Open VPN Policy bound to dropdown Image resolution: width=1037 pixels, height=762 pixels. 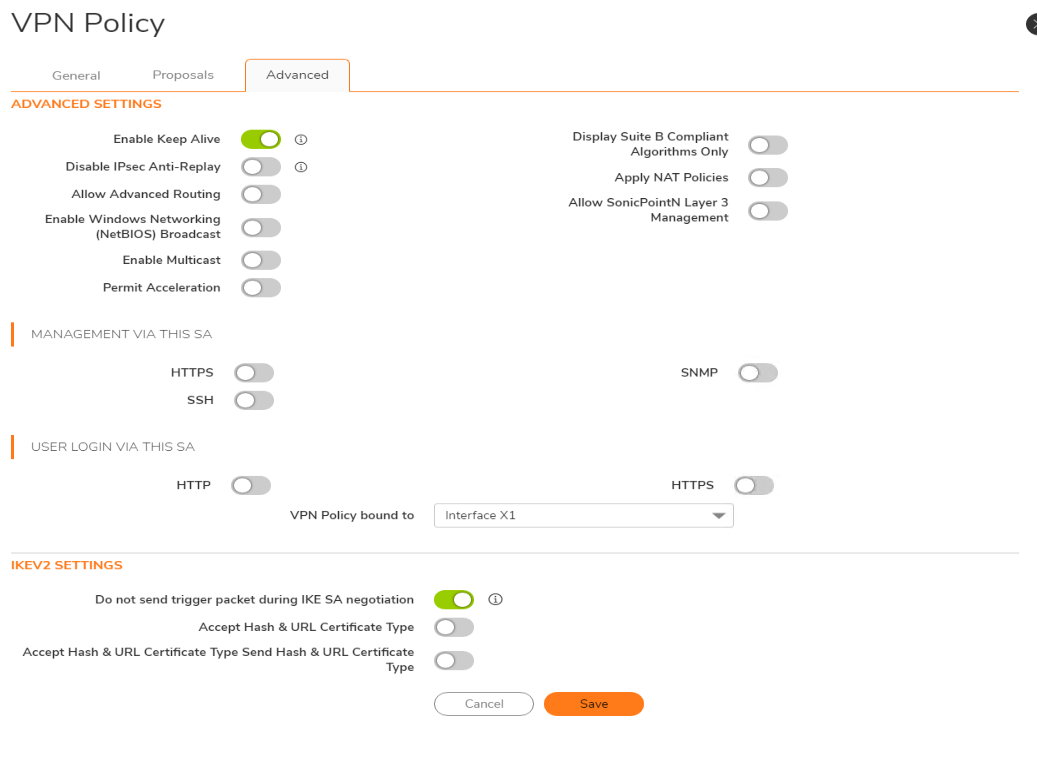(x=583, y=515)
